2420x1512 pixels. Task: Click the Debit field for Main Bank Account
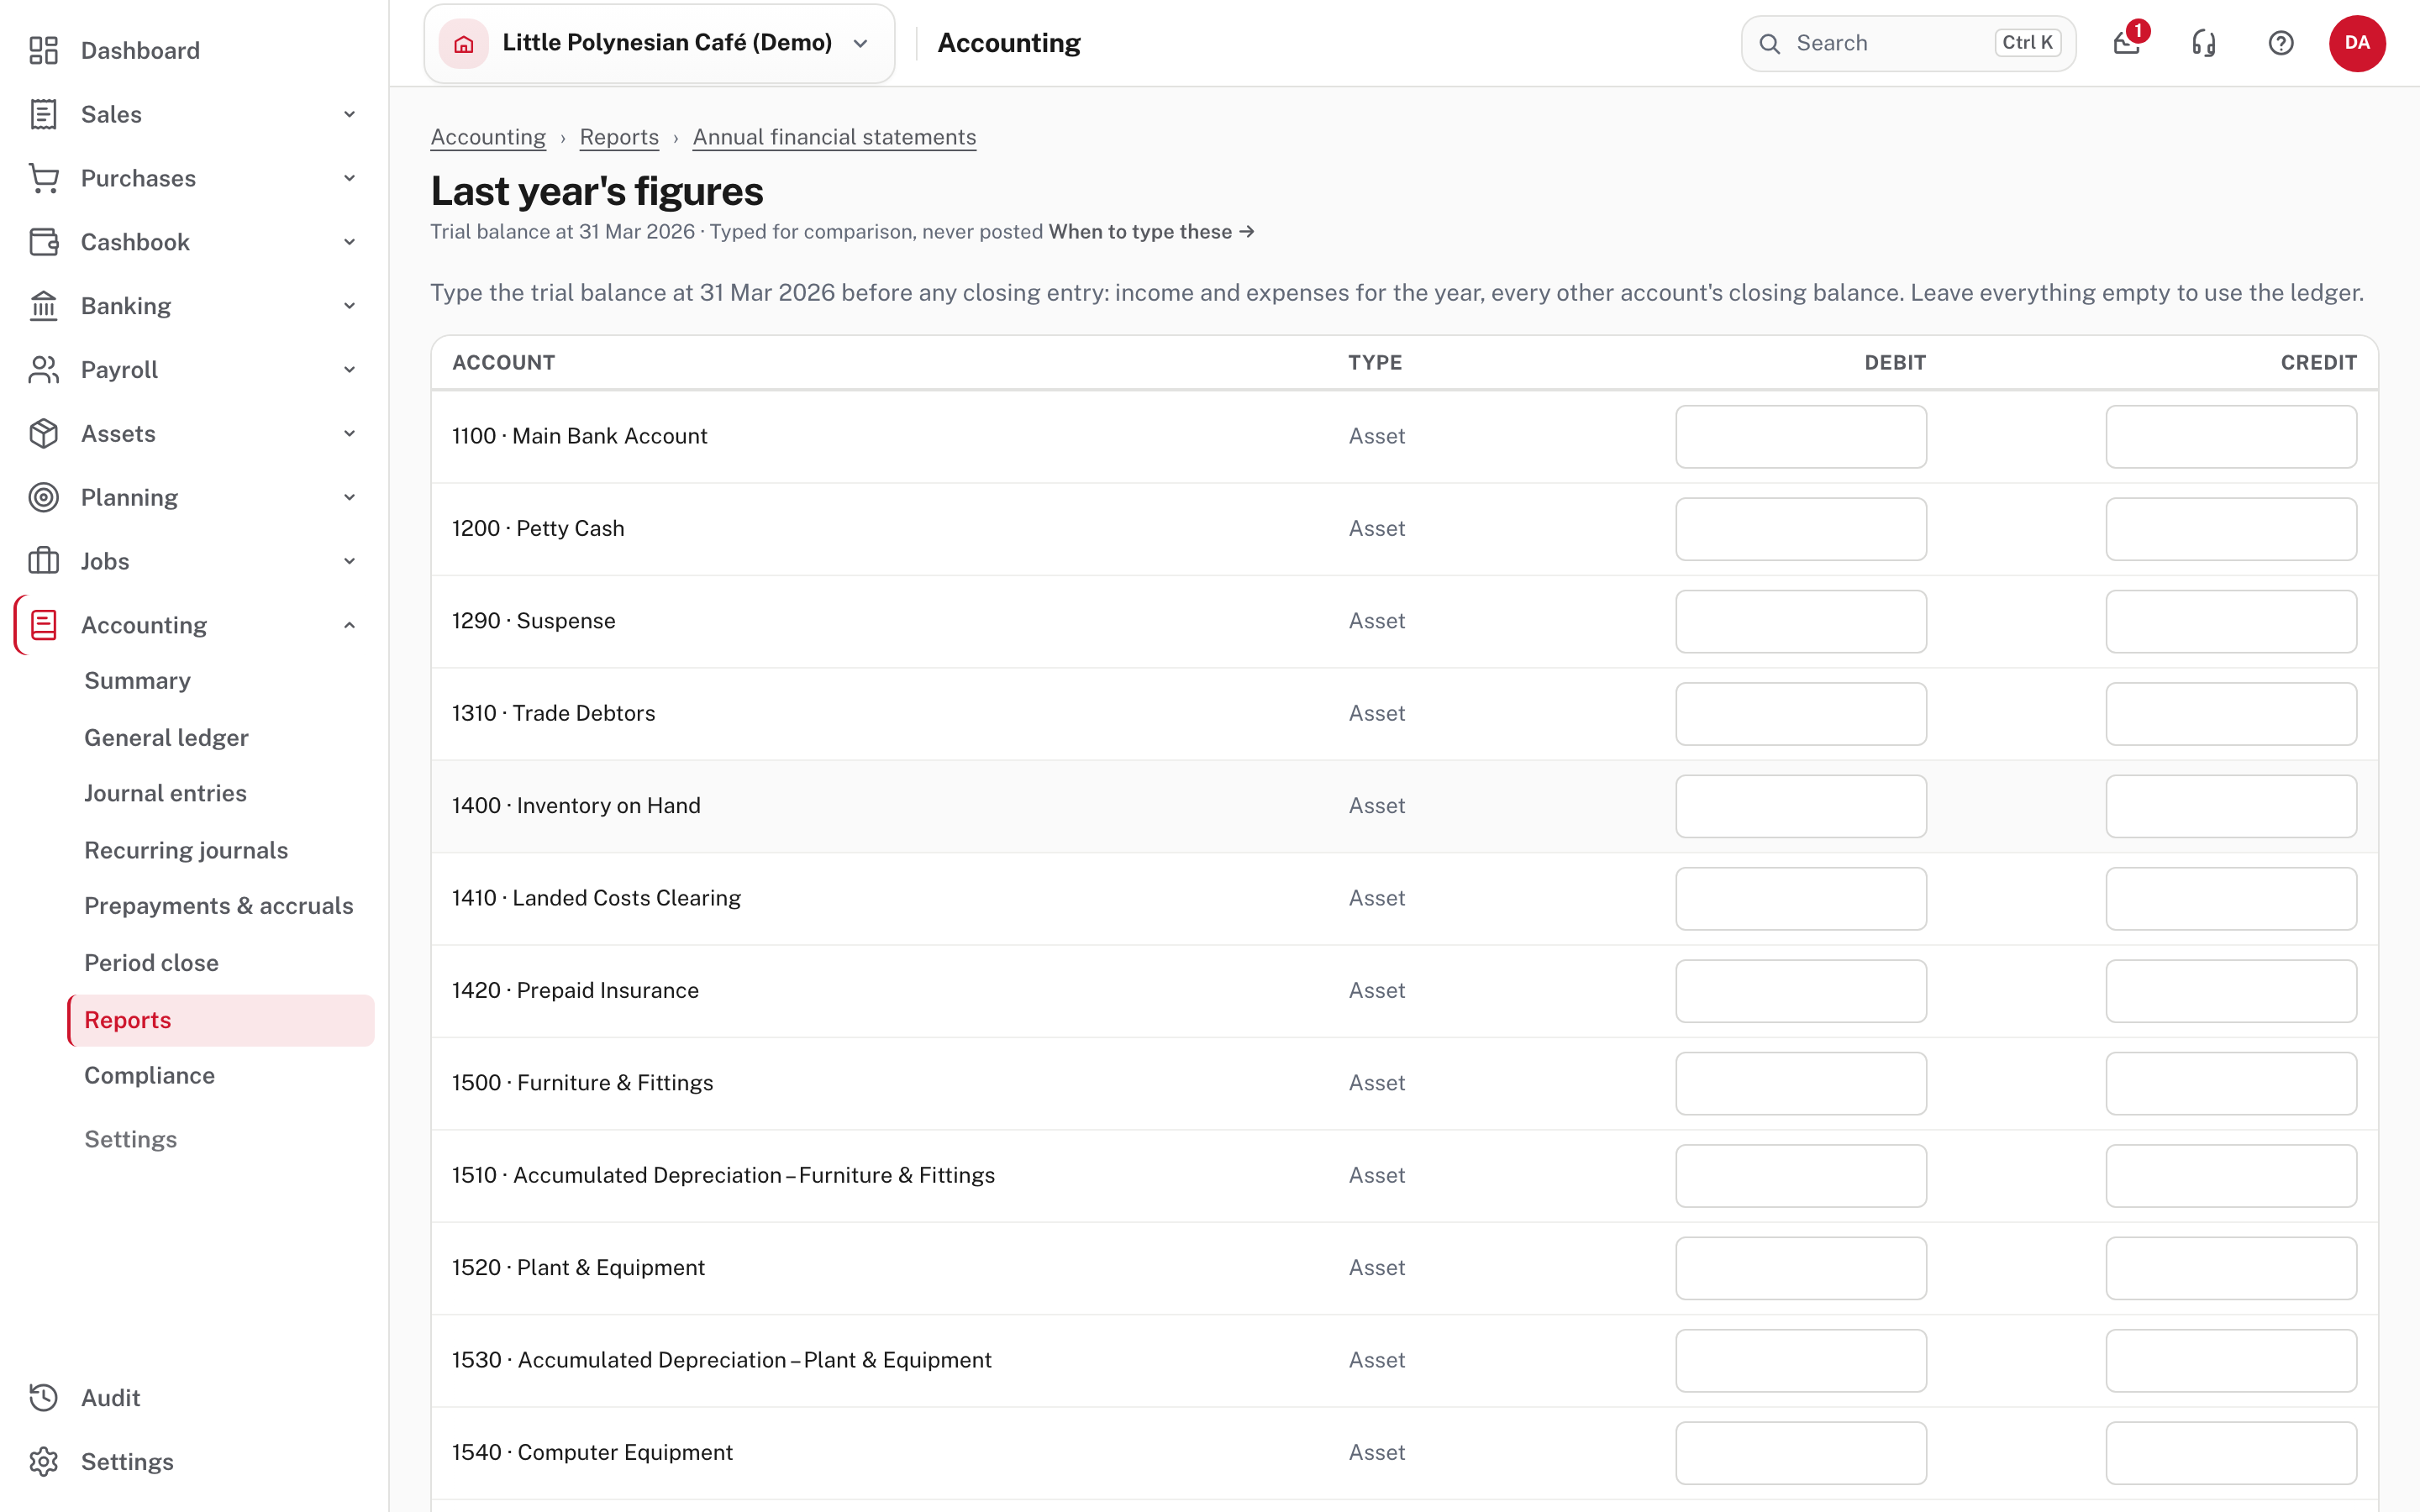(1801, 436)
